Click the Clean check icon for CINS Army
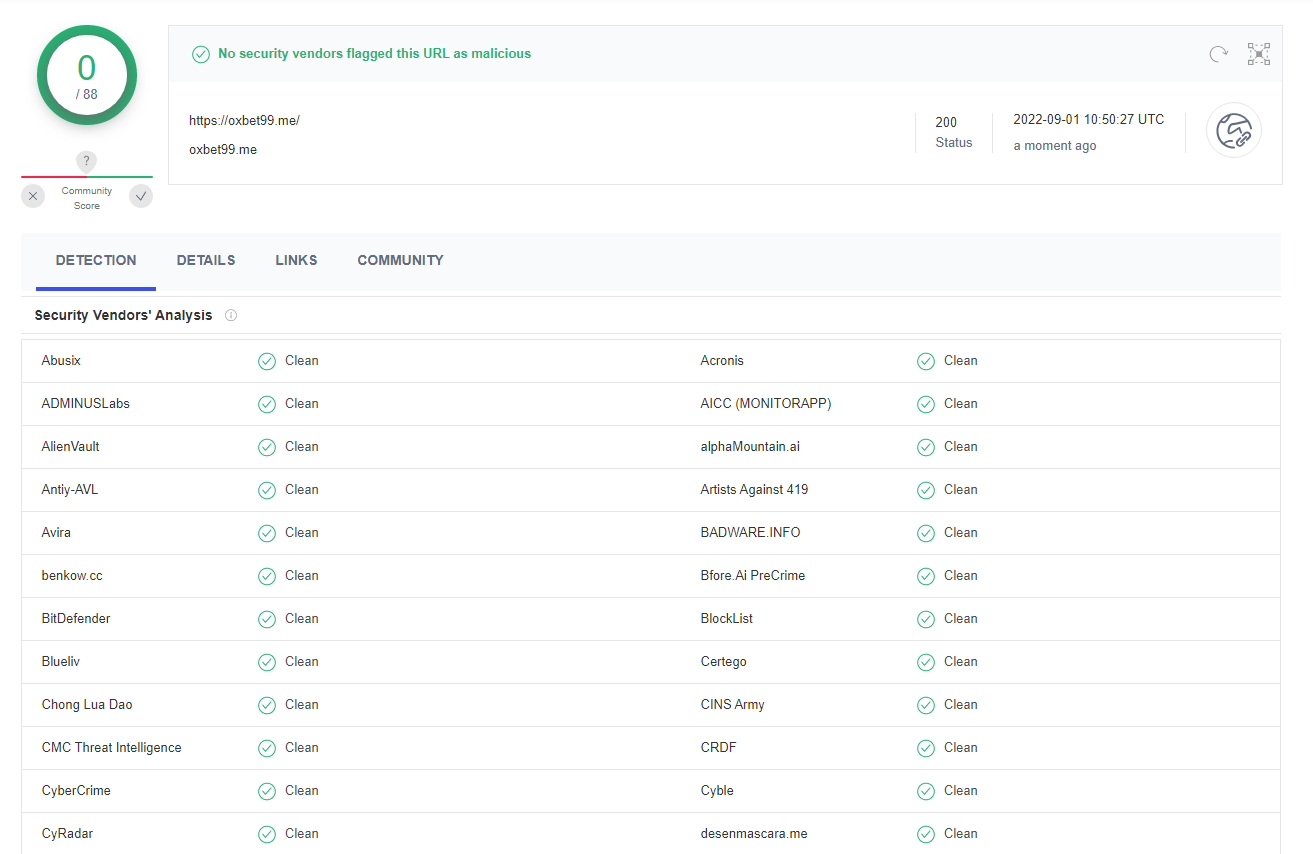1313x854 pixels. click(x=926, y=705)
